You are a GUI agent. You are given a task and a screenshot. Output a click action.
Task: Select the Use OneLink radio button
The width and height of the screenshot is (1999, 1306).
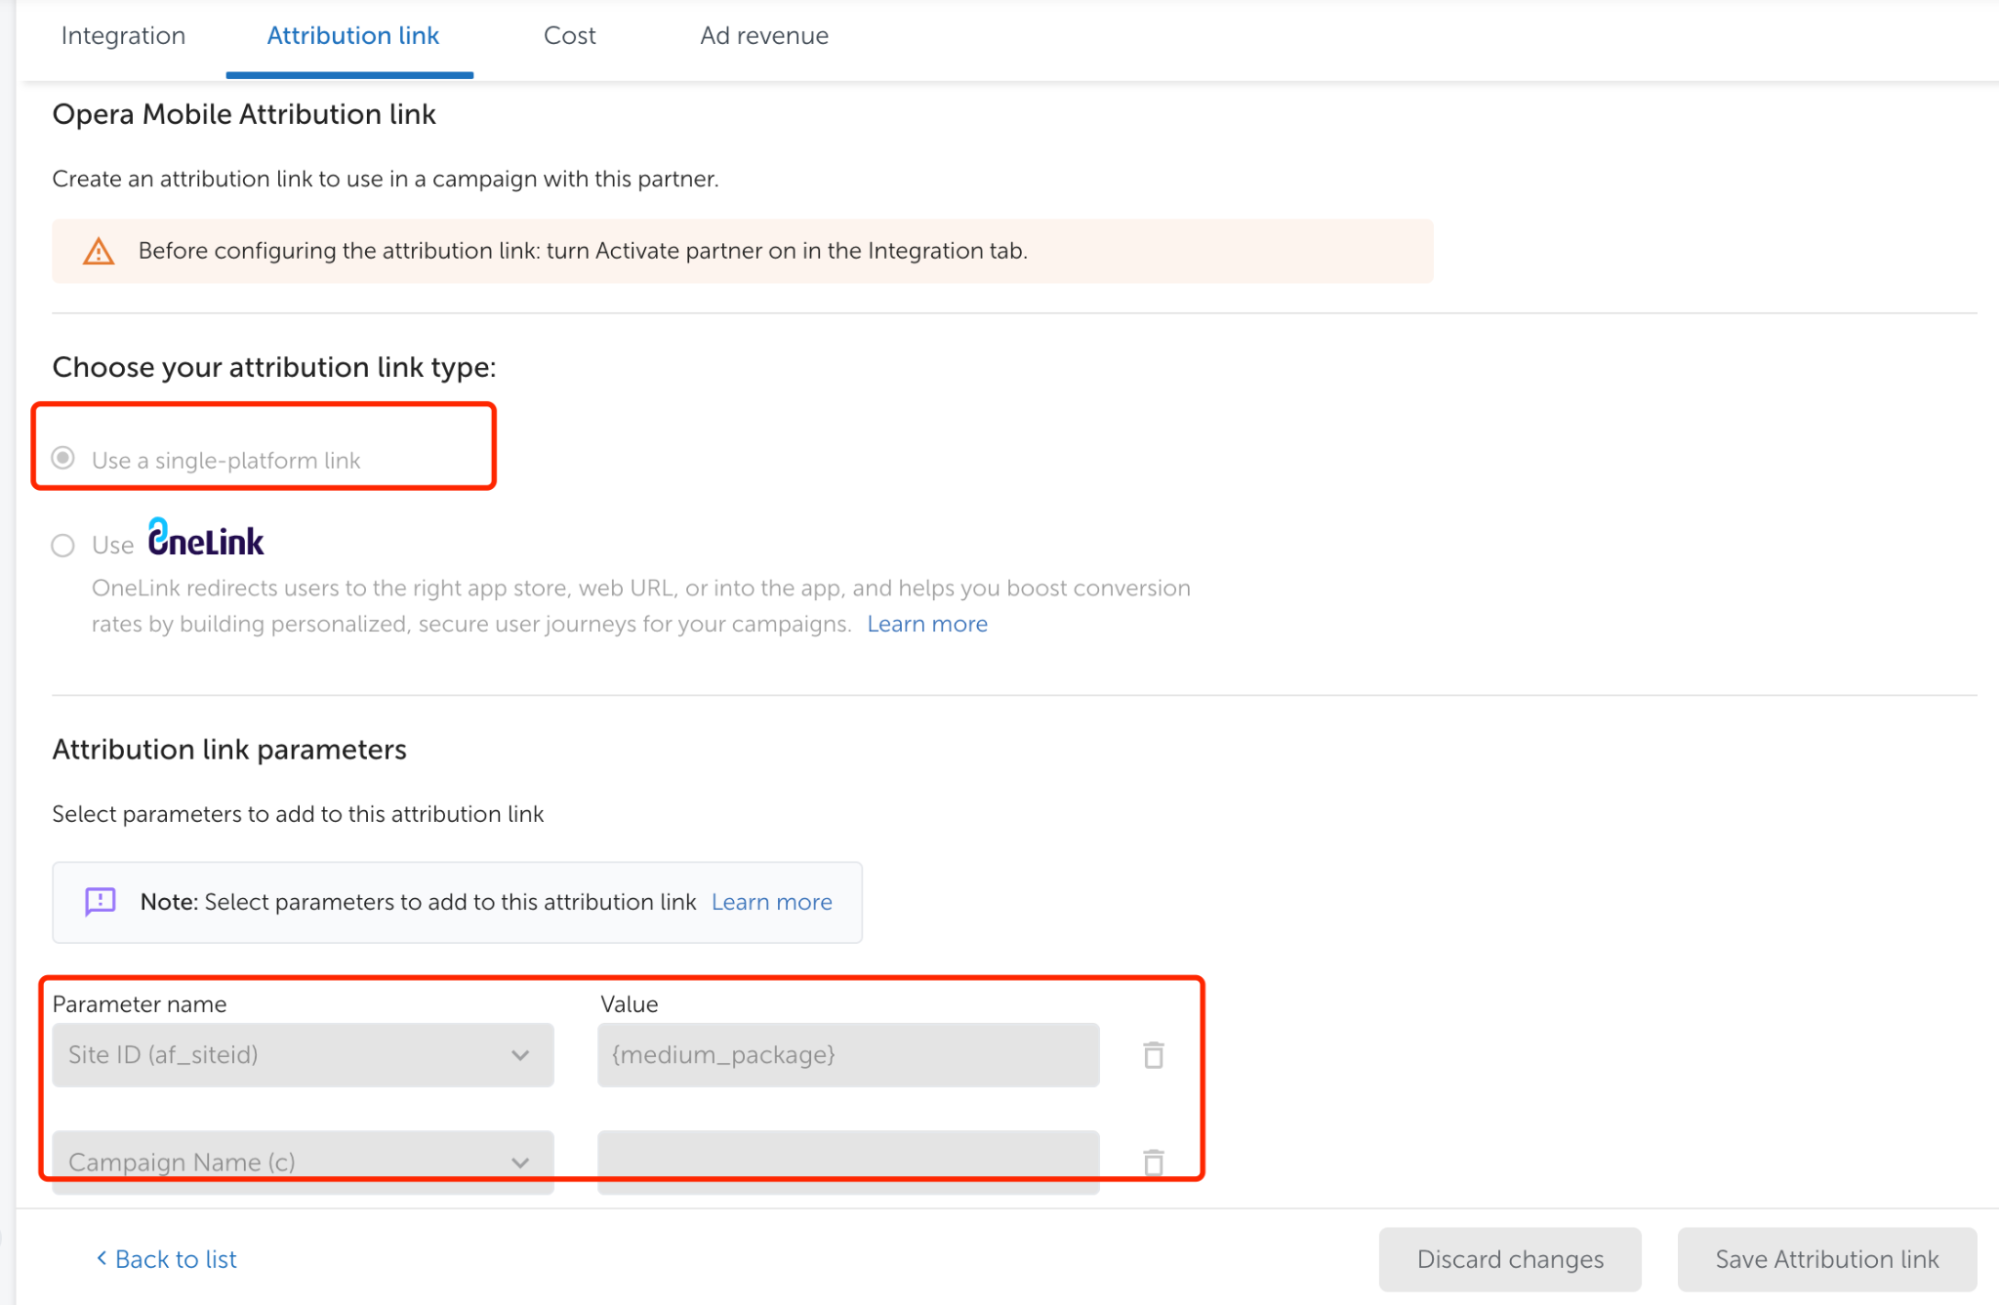click(63, 545)
